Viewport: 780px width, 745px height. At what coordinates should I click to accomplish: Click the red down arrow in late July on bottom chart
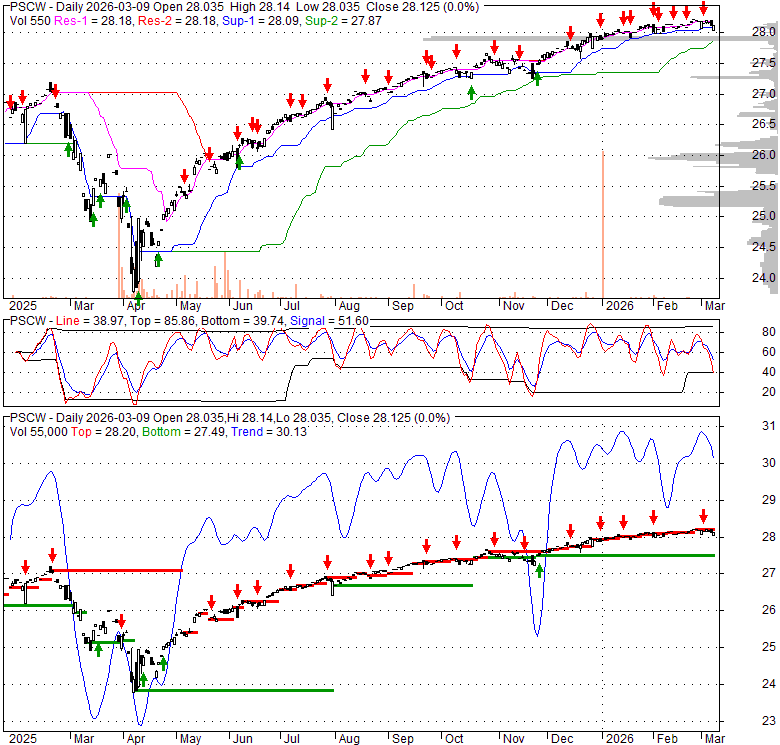[328, 562]
